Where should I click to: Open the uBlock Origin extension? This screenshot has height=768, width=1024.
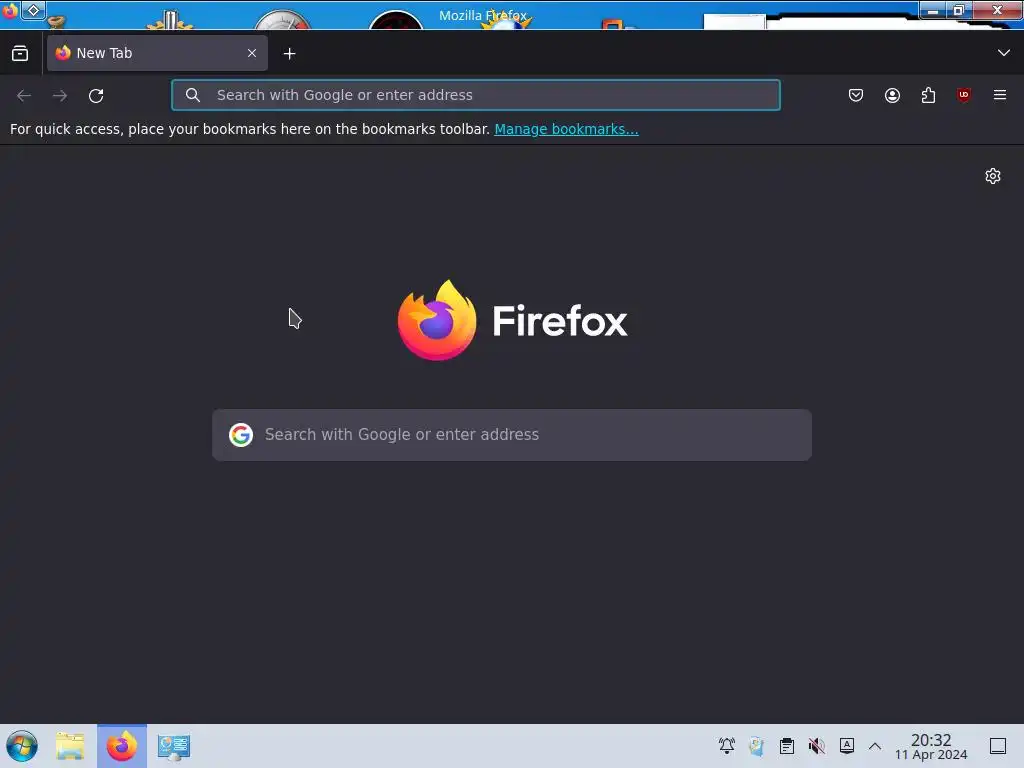coord(964,95)
